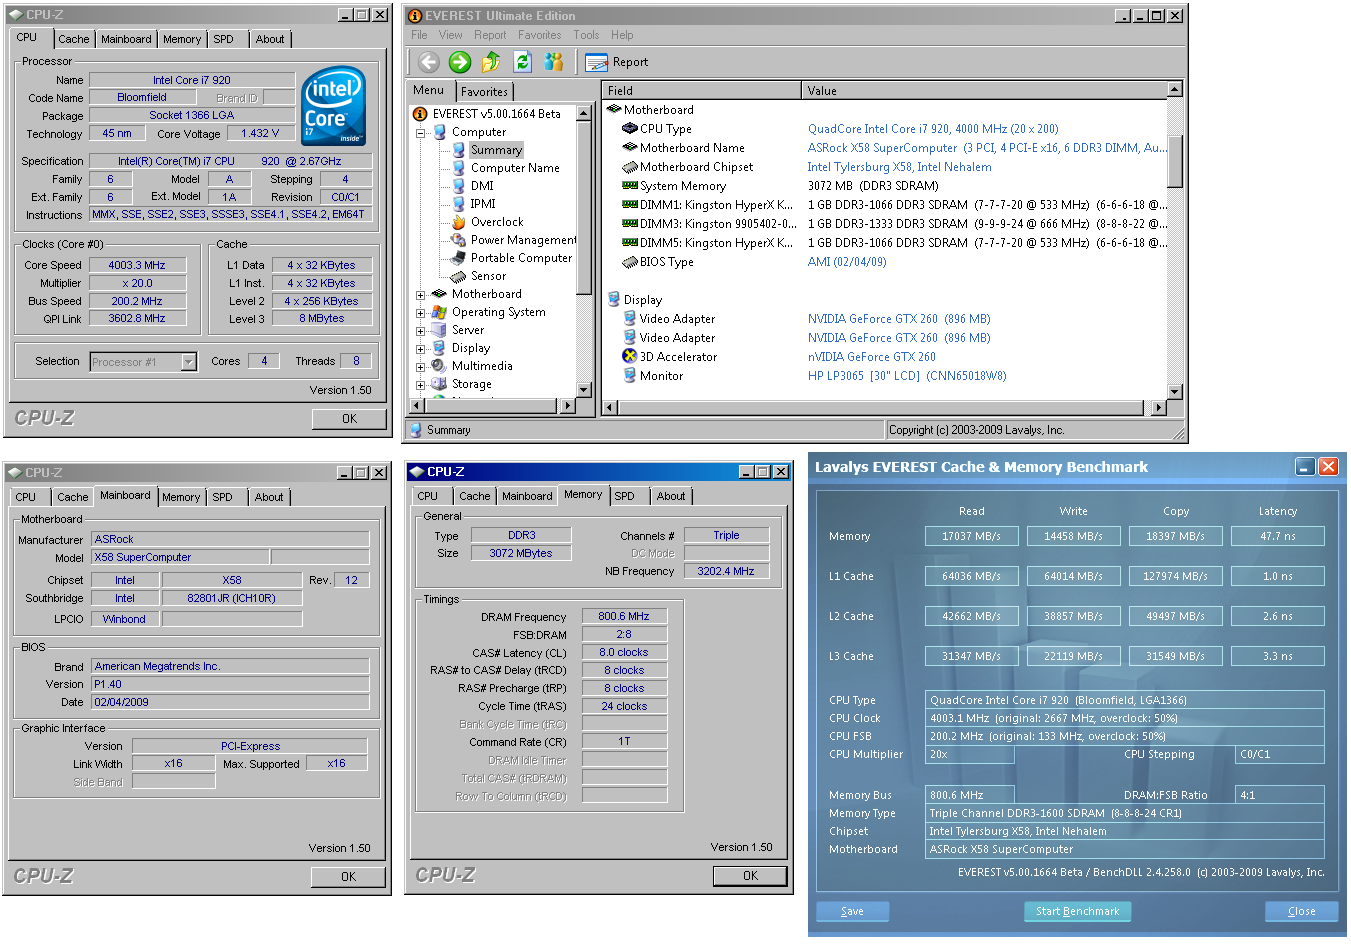Click the DMI computer icon in tree

coord(459,186)
